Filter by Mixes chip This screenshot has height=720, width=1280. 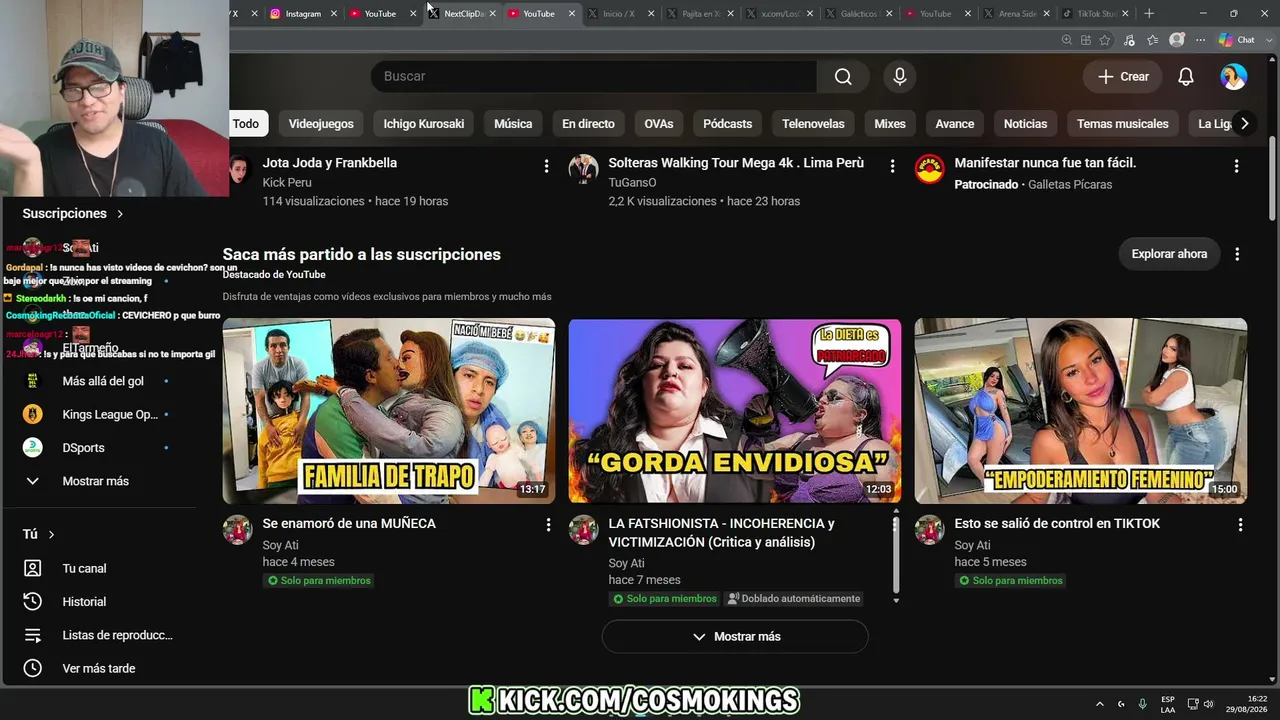coord(890,124)
